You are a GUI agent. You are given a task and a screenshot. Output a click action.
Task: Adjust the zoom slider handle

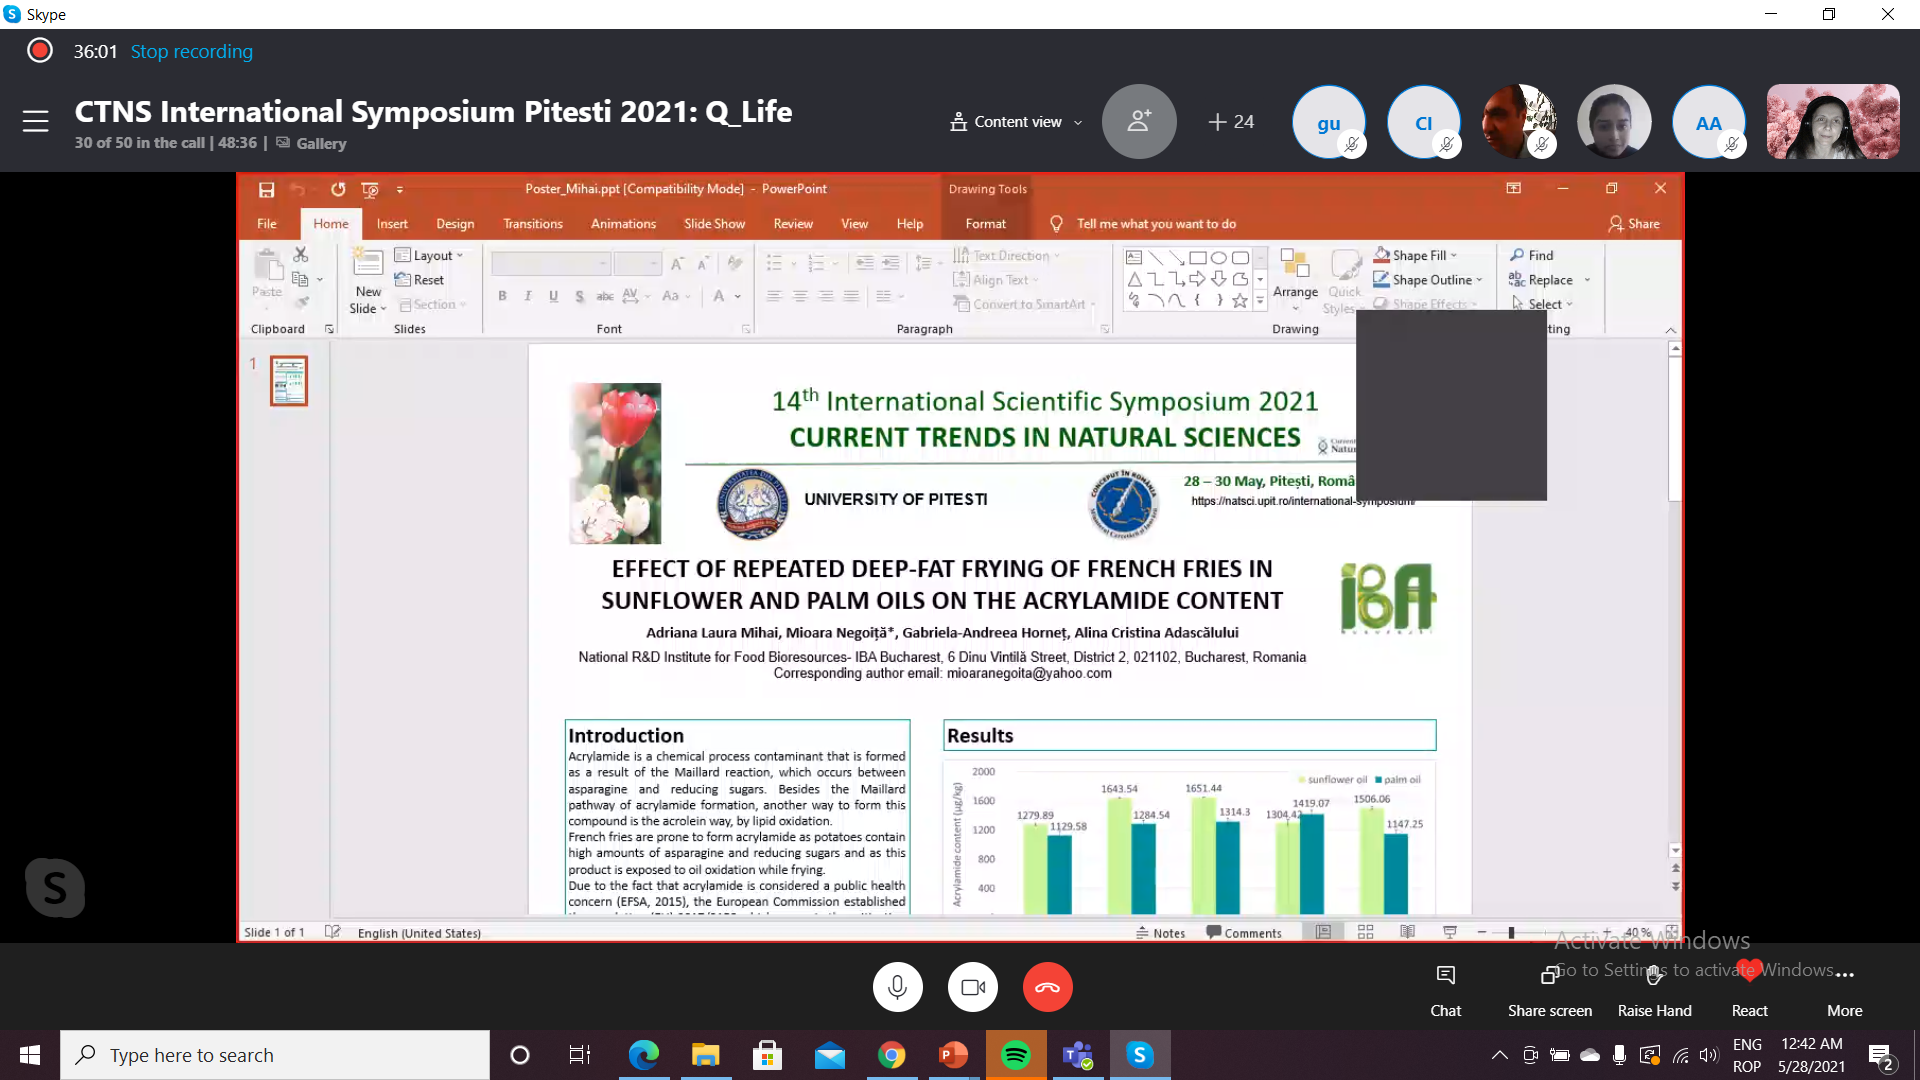click(x=1511, y=932)
